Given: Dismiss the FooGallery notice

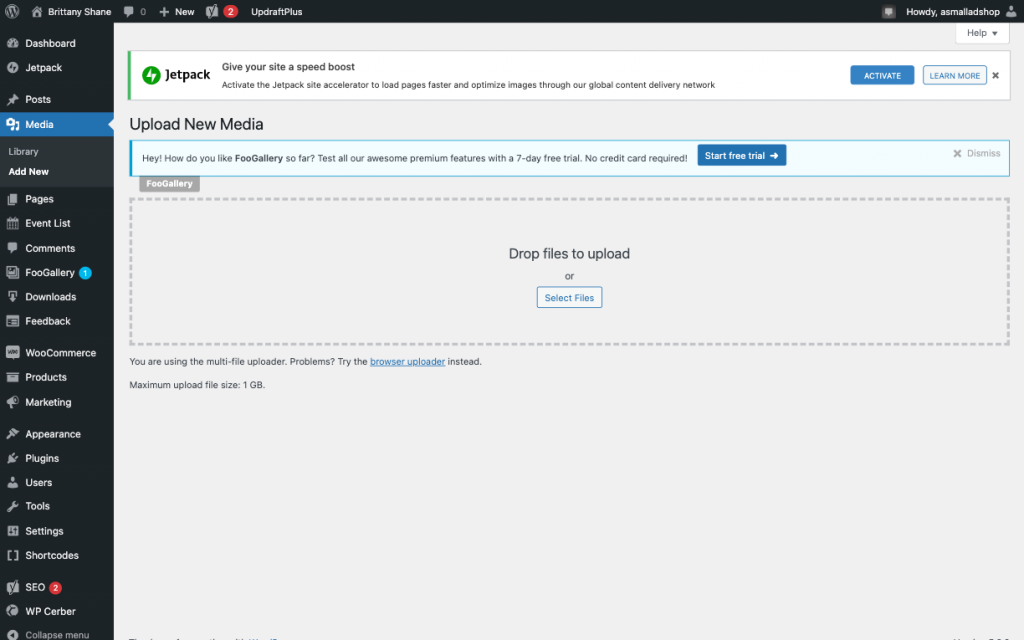Looking at the screenshot, I should [976, 153].
